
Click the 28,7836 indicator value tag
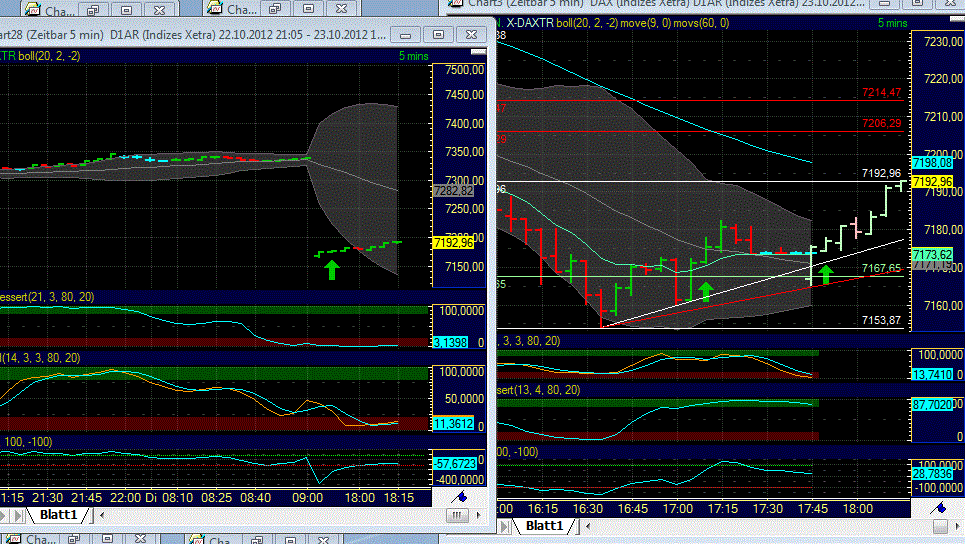932,474
